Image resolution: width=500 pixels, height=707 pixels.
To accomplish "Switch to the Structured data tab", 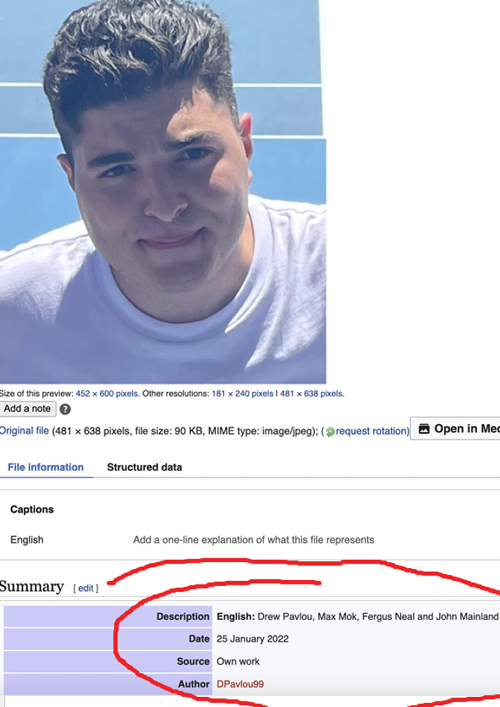I will tap(144, 467).
